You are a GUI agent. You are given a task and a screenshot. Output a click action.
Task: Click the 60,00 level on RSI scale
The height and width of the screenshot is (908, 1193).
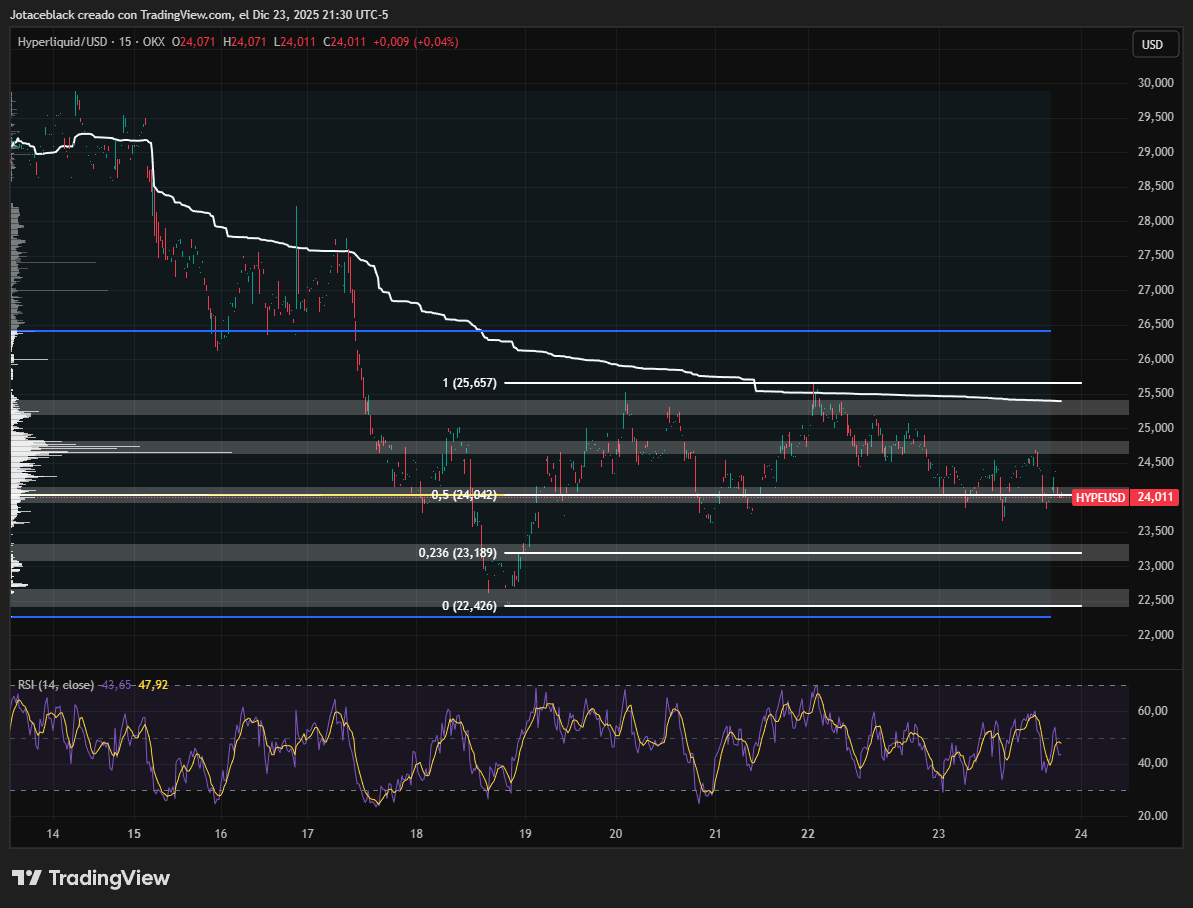[1153, 711]
